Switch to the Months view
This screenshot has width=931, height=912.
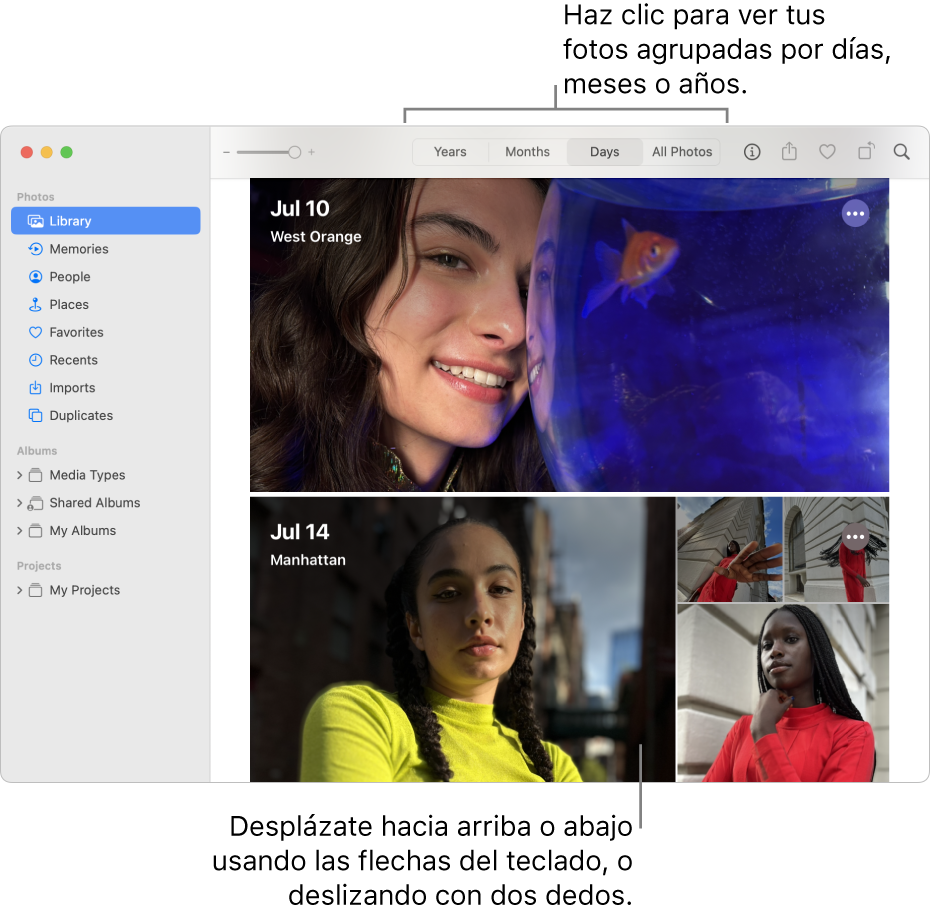[527, 152]
